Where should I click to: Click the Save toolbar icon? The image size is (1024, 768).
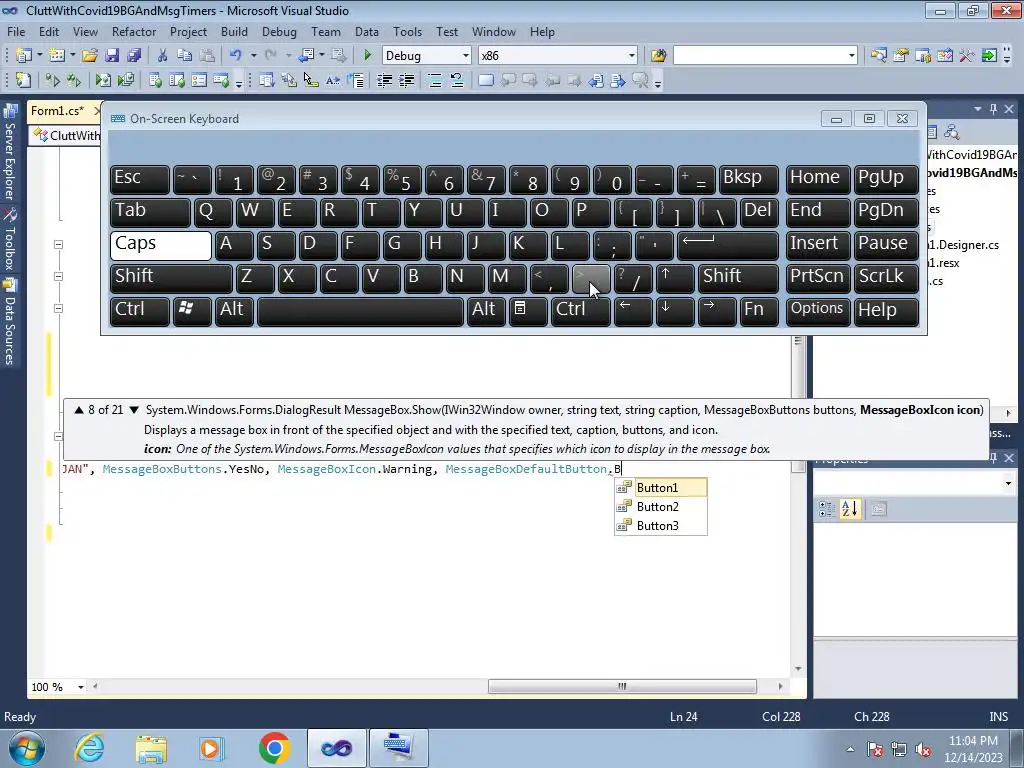pyautogui.click(x=112, y=56)
